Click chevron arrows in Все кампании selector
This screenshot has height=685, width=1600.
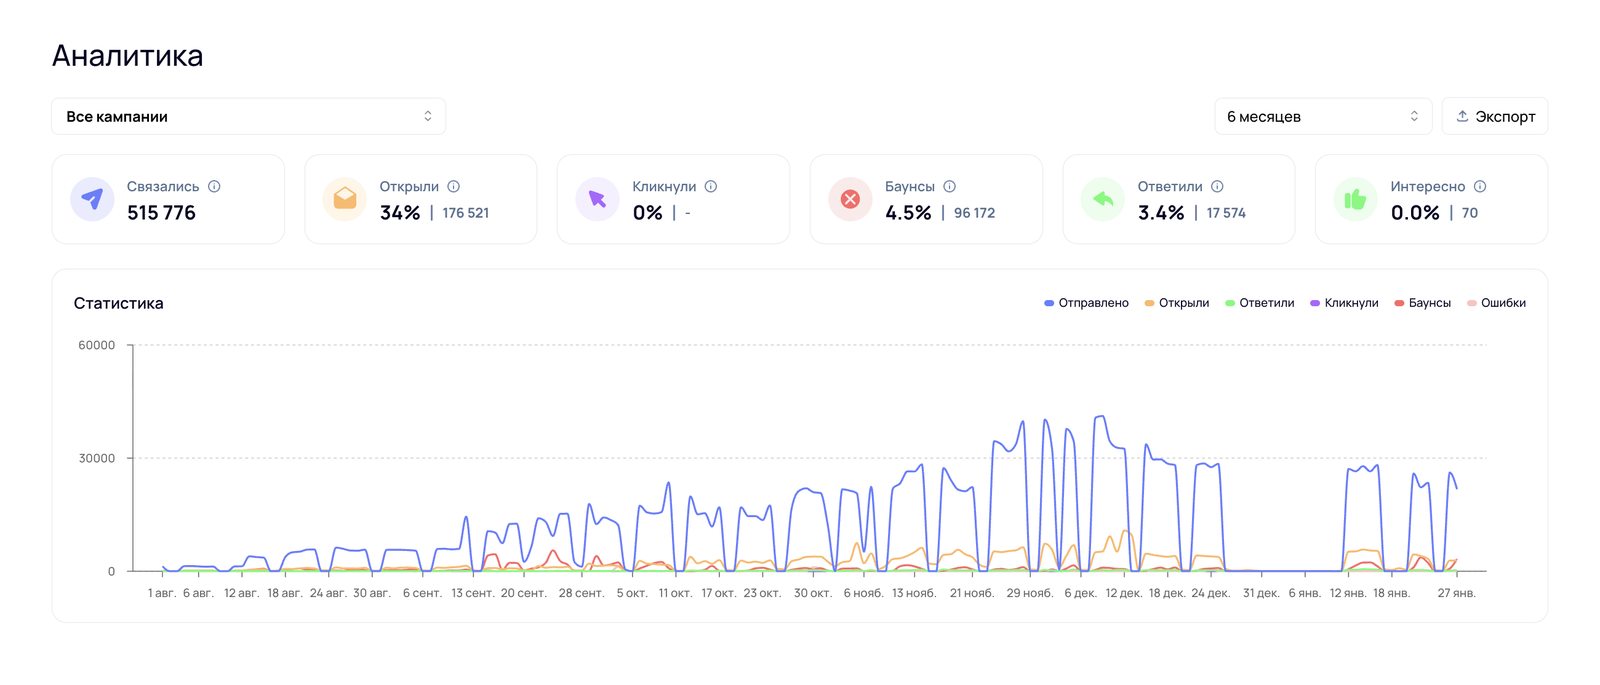[428, 116]
